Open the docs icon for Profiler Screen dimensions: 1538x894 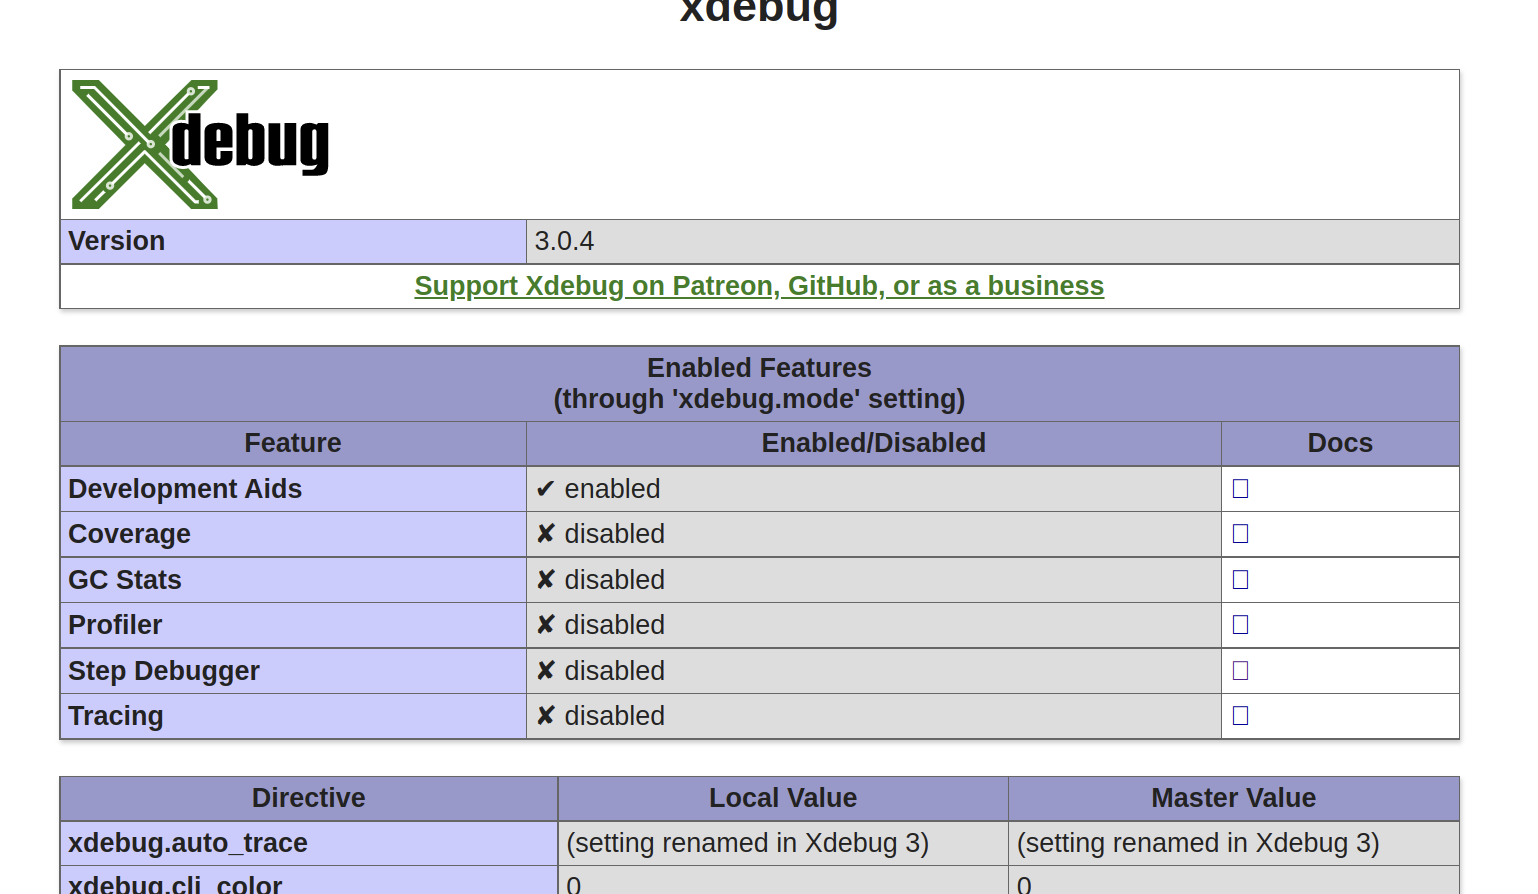[x=1240, y=625]
